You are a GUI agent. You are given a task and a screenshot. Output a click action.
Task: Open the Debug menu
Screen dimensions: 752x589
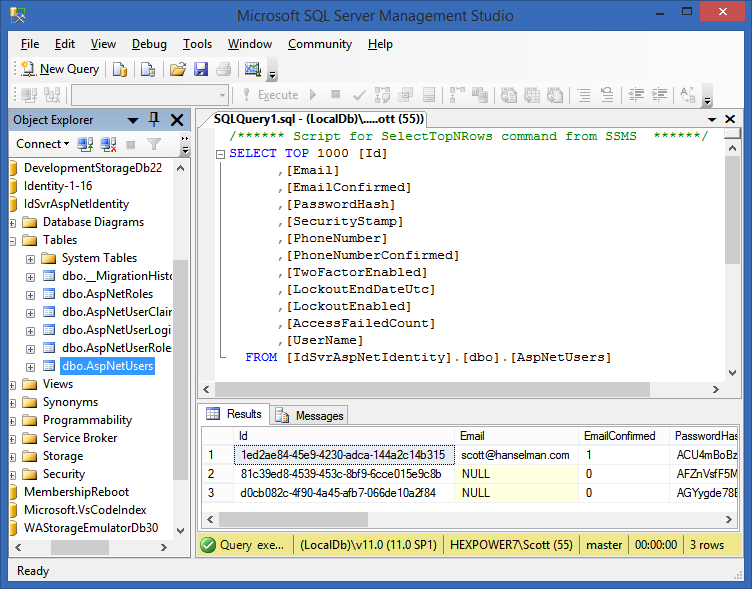(x=149, y=44)
